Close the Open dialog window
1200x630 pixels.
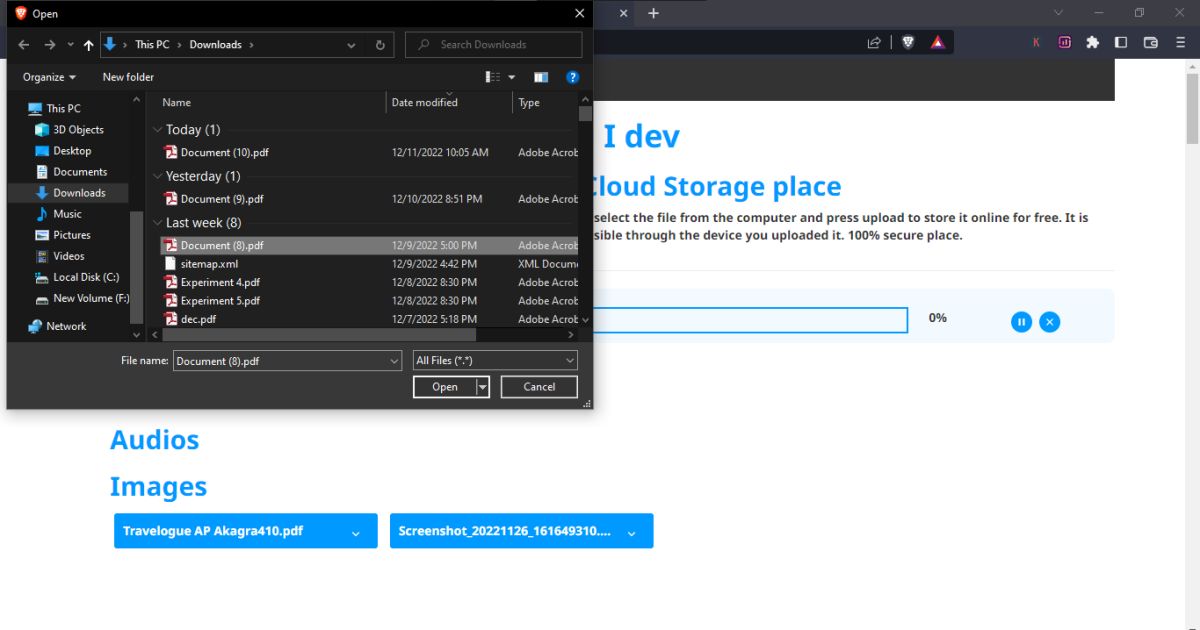pyautogui.click(x=579, y=13)
